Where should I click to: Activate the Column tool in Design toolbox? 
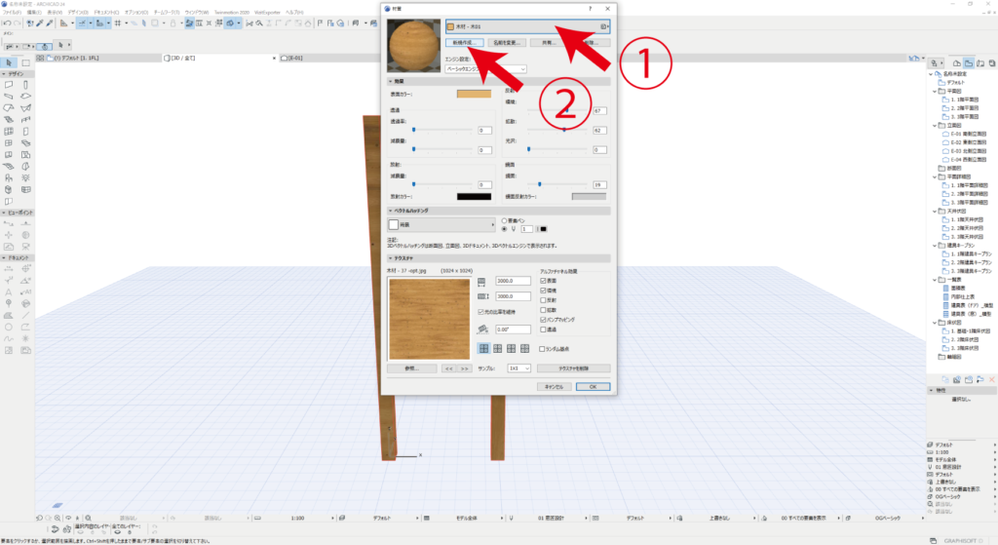pos(26,85)
